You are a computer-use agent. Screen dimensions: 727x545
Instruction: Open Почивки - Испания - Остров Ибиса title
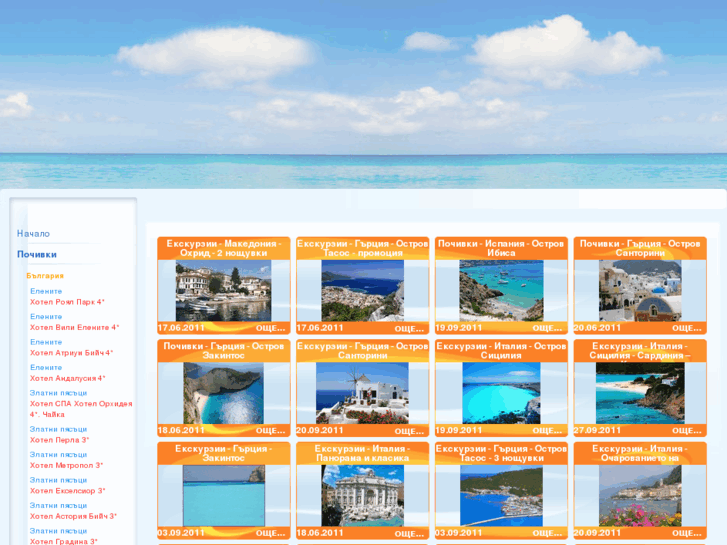pyautogui.click(x=501, y=248)
